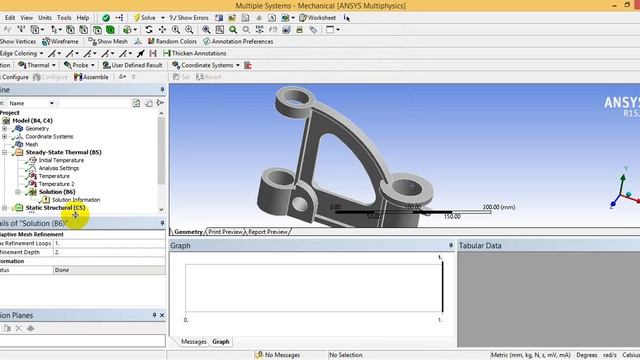This screenshot has height=360, width=640.
Task: Click the Show Errors button
Action: [189, 18]
